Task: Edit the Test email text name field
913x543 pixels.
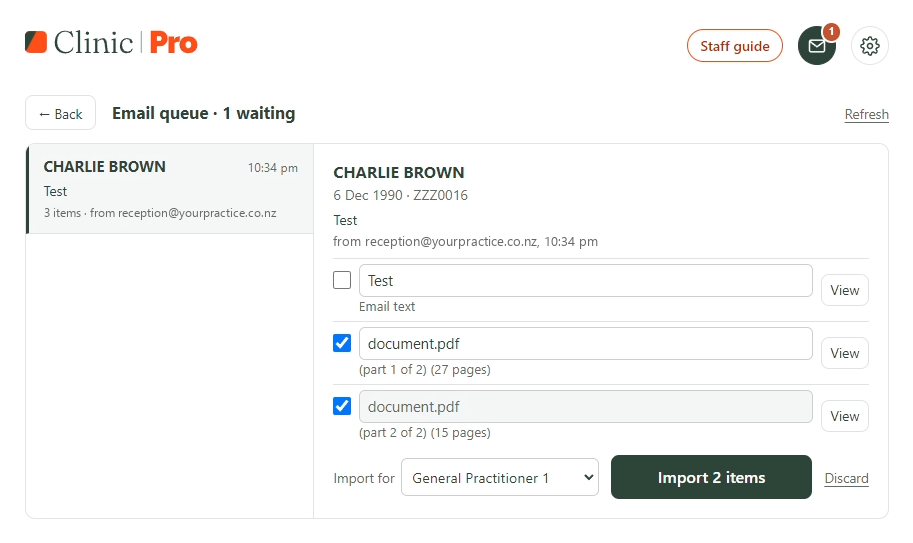Action: 586,281
